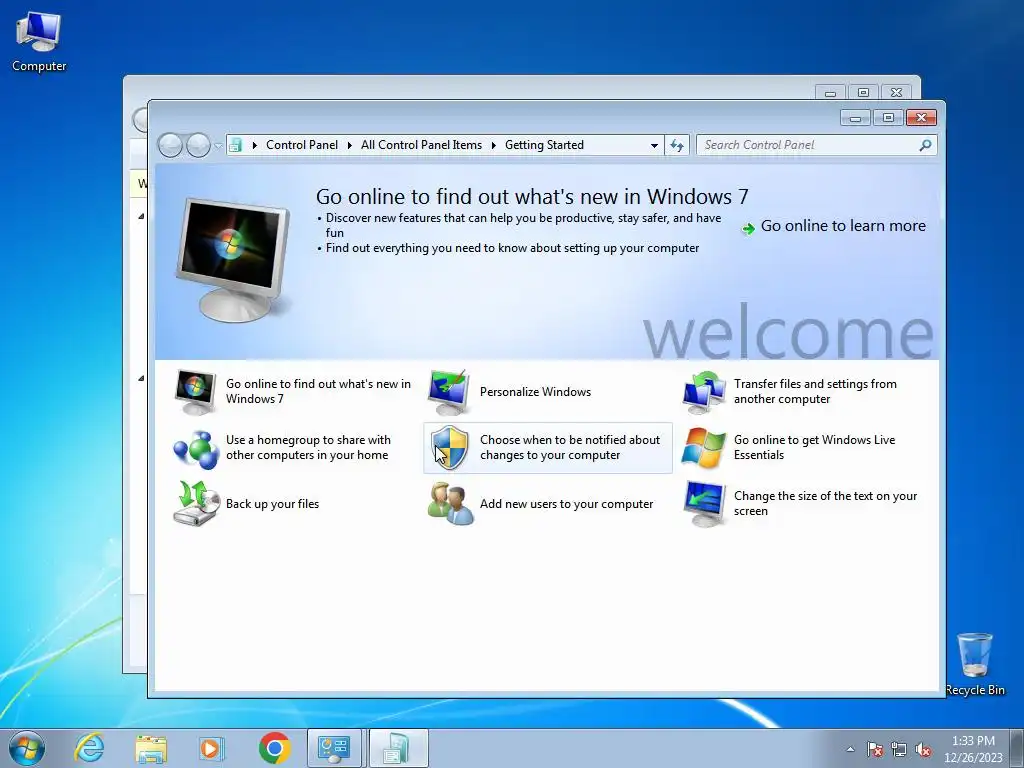Click the refresh button beside address bar
Viewport: 1024px width, 768px height.
(677, 145)
